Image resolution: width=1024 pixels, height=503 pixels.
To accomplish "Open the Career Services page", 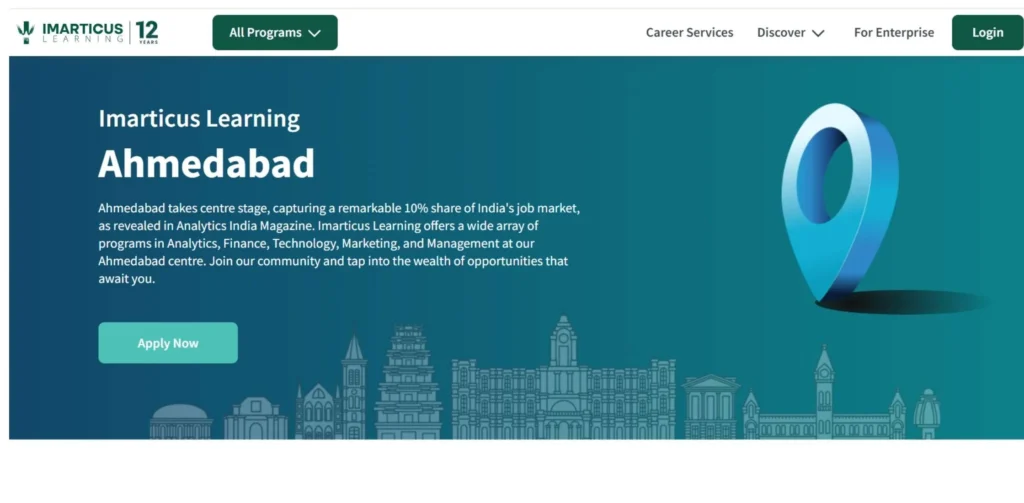I will (689, 32).
